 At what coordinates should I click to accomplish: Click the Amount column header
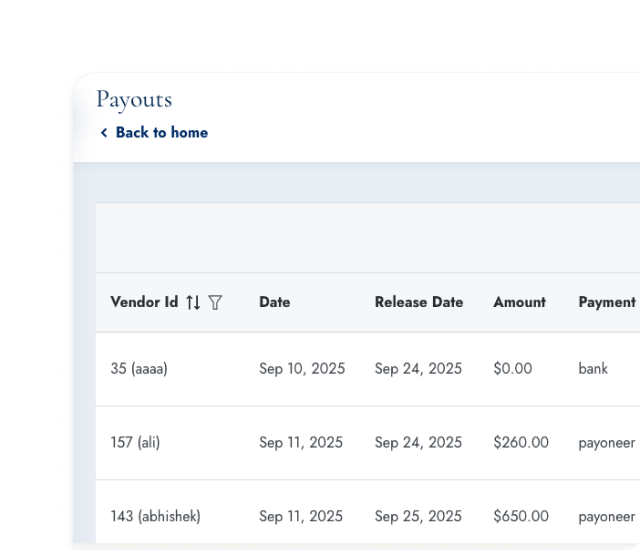point(519,302)
